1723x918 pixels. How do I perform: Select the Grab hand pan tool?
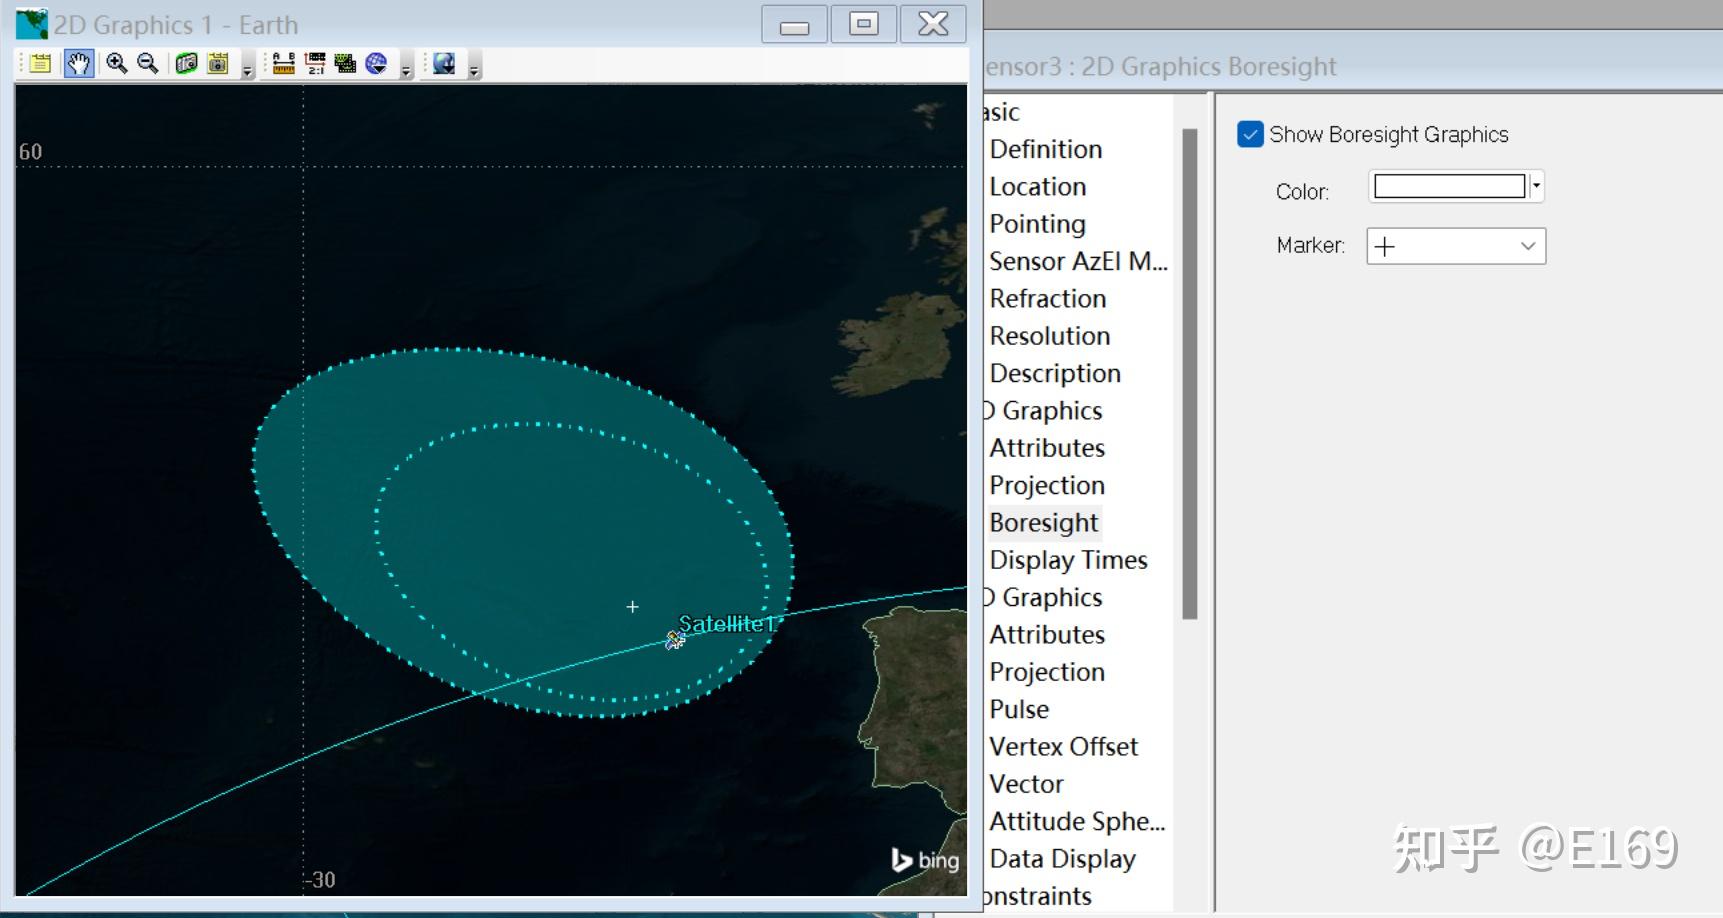[x=79, y=64]
